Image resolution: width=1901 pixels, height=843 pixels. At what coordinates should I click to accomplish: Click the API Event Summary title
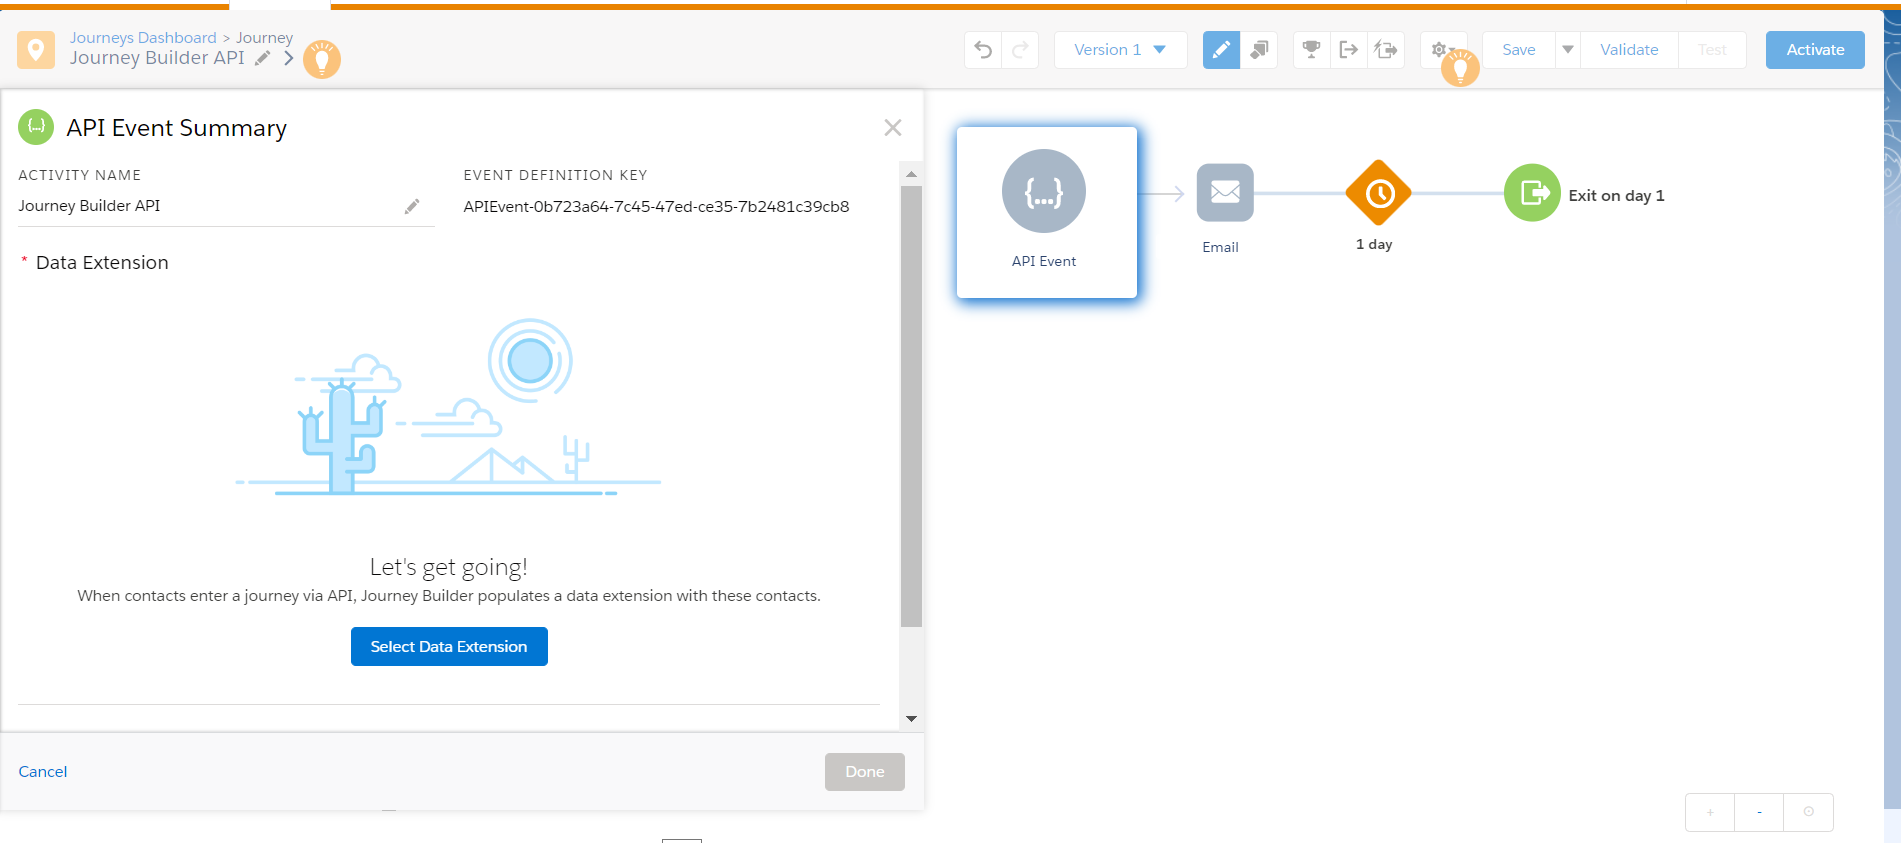177,128
